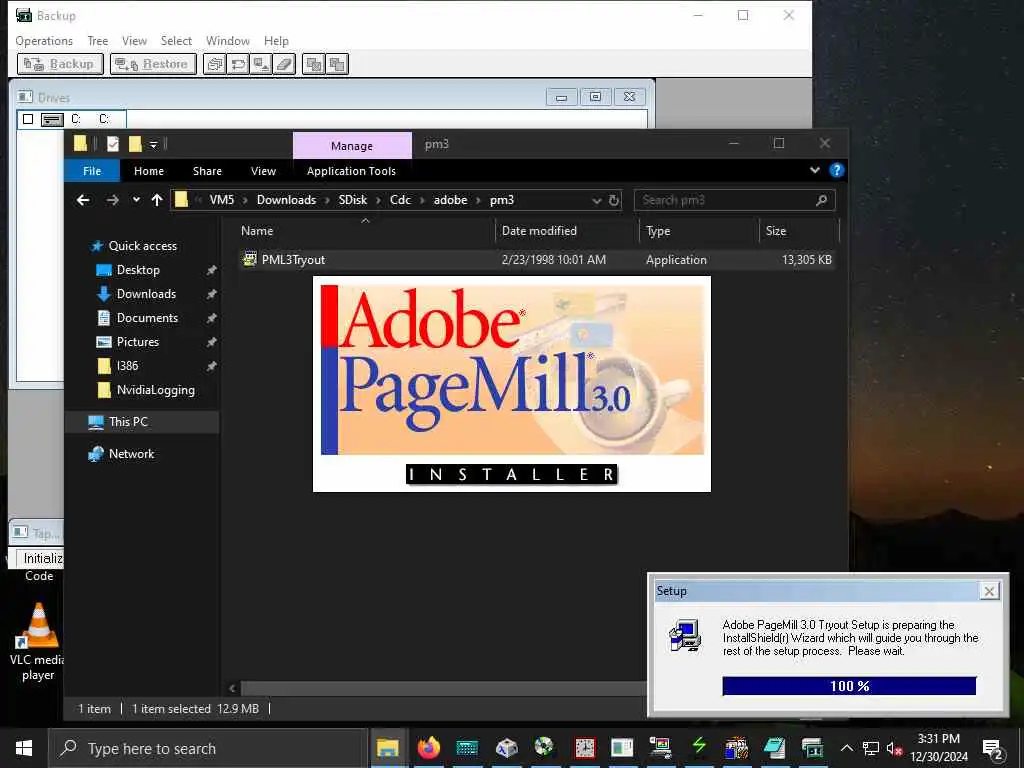Open the Tree menu in Backup
The image size is (1024, 768).
[98, 40]
